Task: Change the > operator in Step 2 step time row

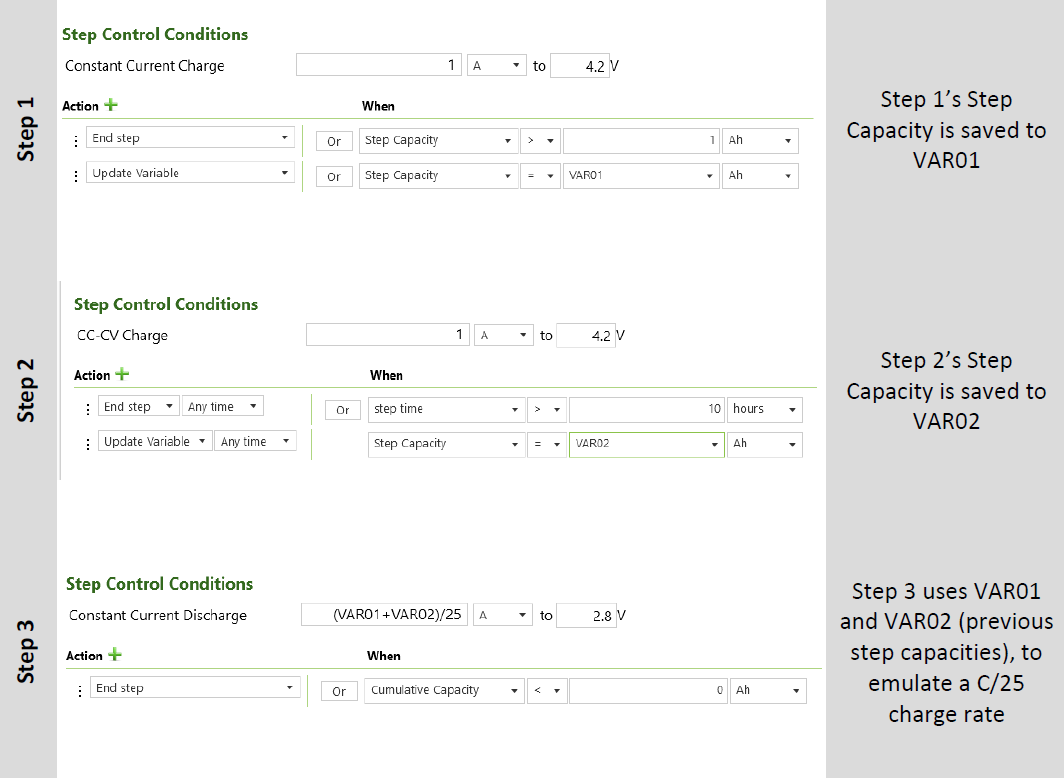Action: pos(547,409)
